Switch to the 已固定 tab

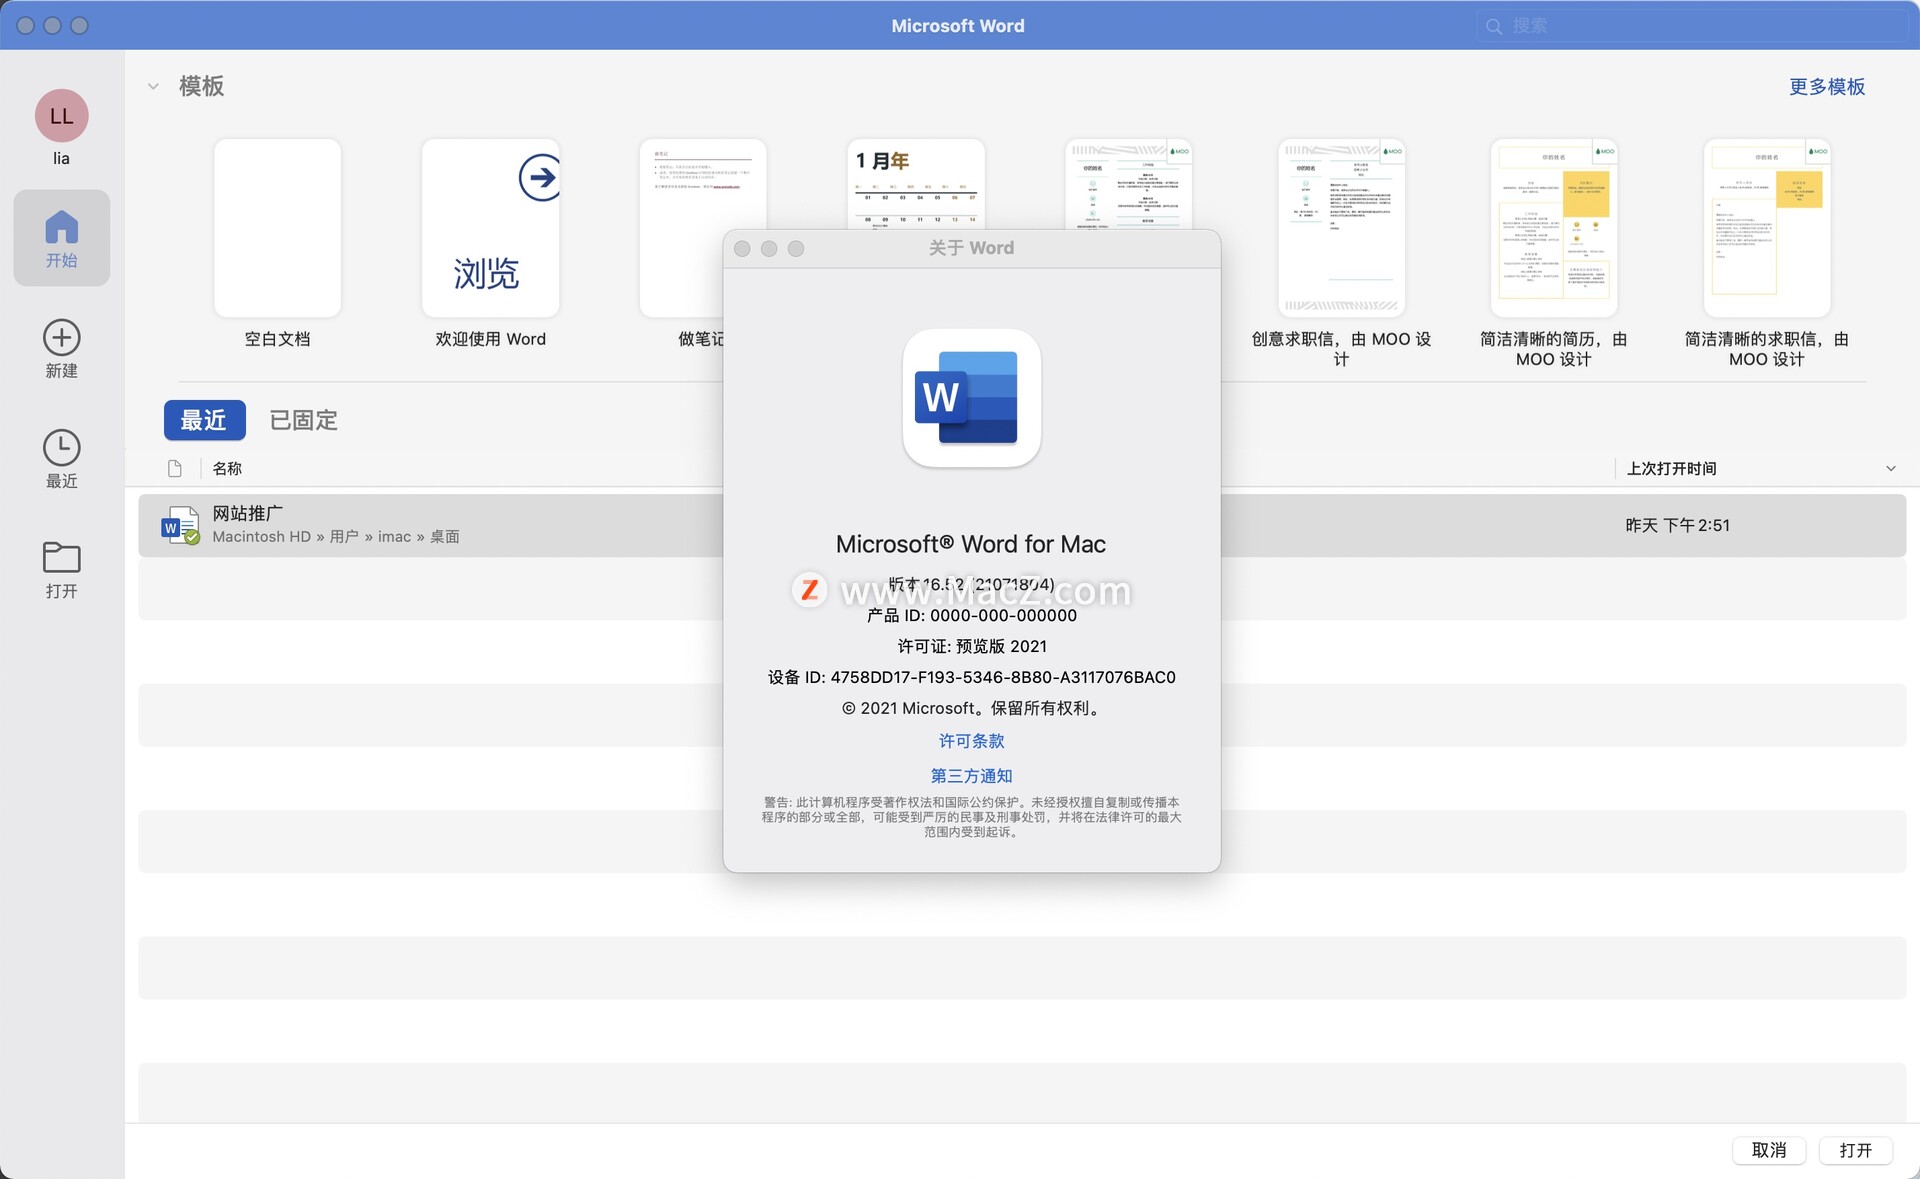tap(302, 420)
